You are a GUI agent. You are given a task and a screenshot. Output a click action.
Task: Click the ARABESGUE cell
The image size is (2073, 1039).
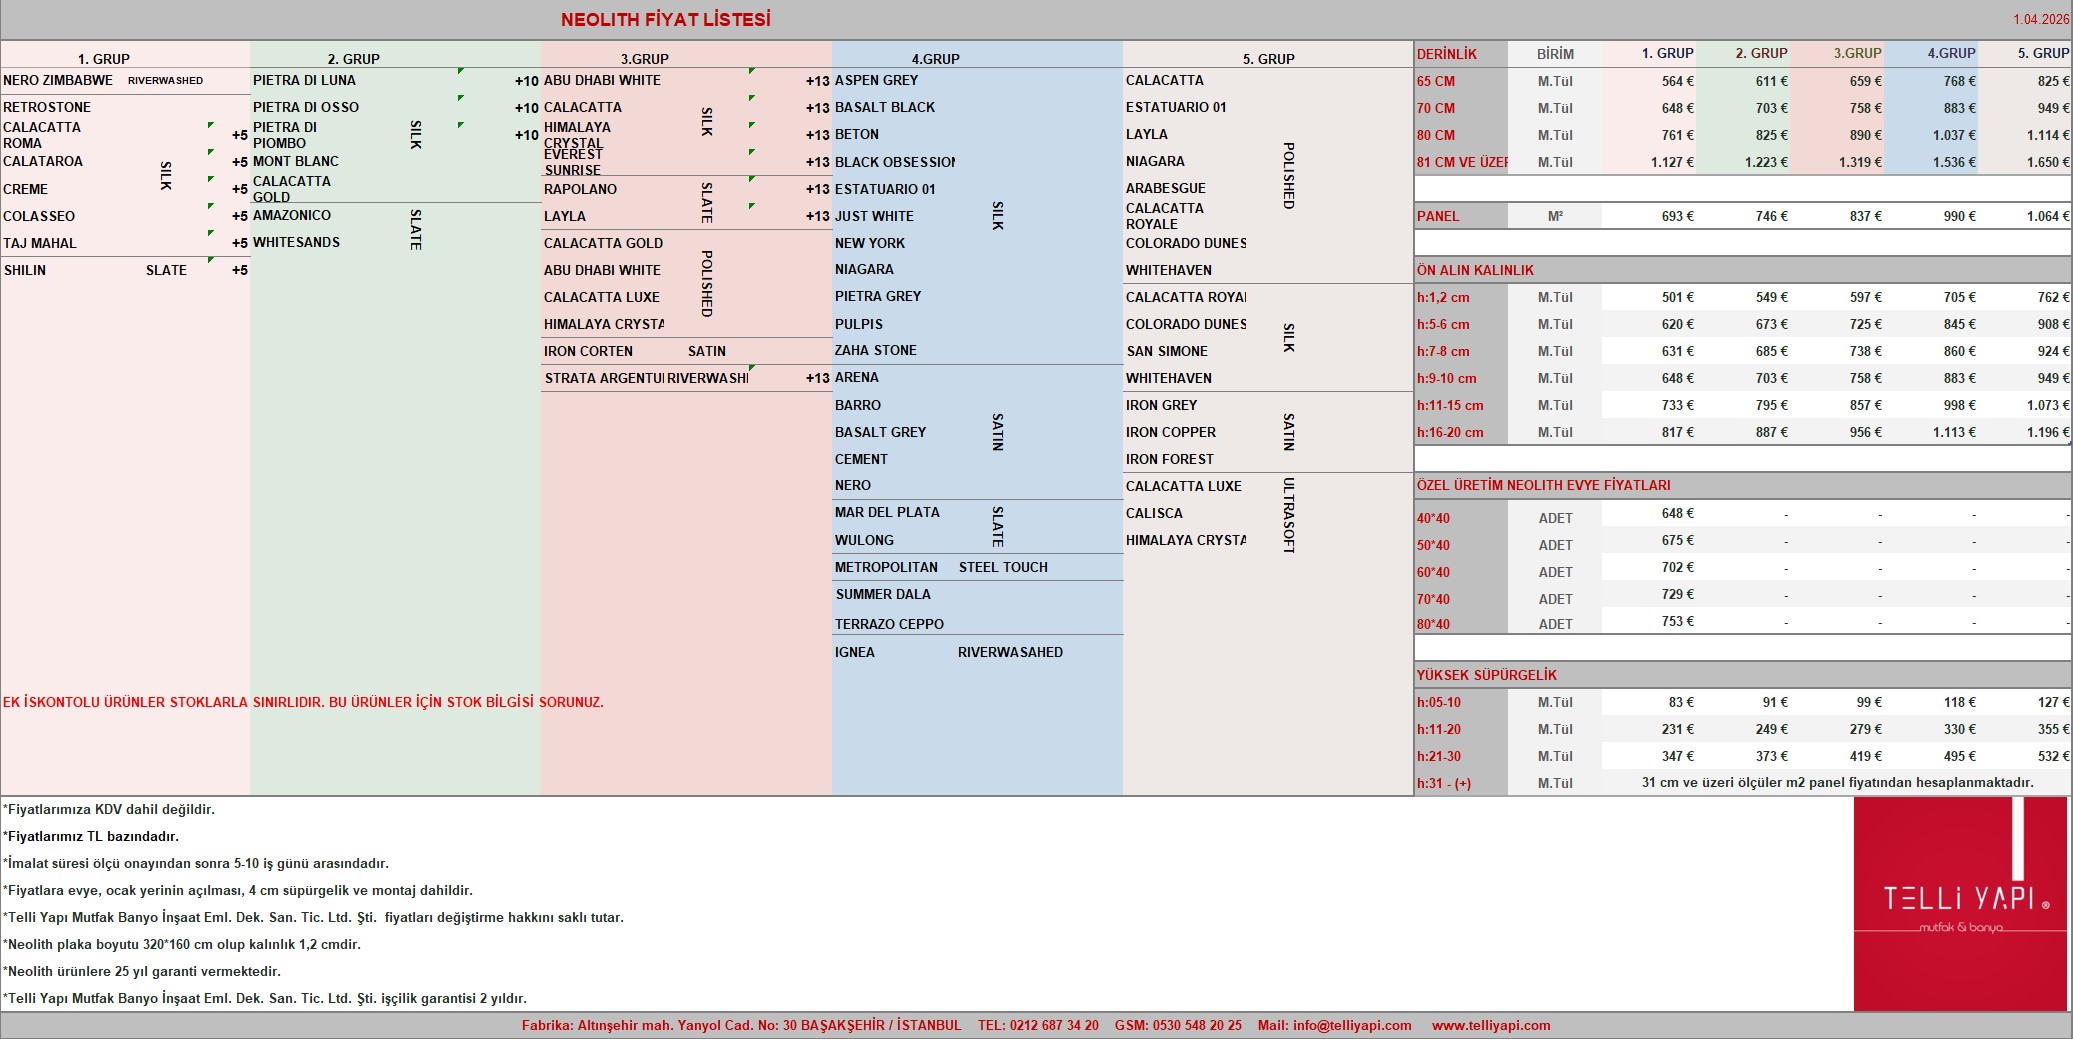pyautogui.click(x=1166, y=188)
